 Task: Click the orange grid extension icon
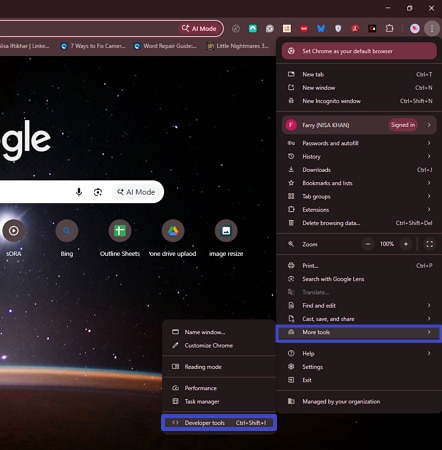tap(287, 29)
